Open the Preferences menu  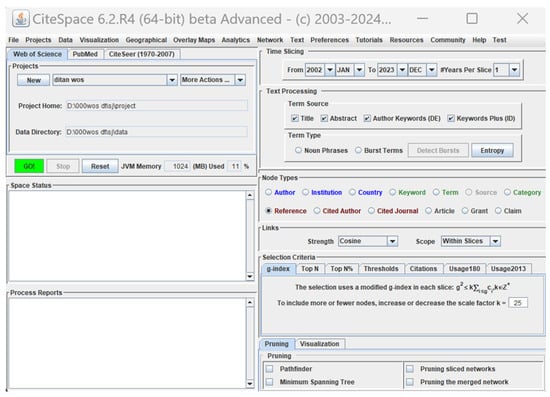point(329,40)
